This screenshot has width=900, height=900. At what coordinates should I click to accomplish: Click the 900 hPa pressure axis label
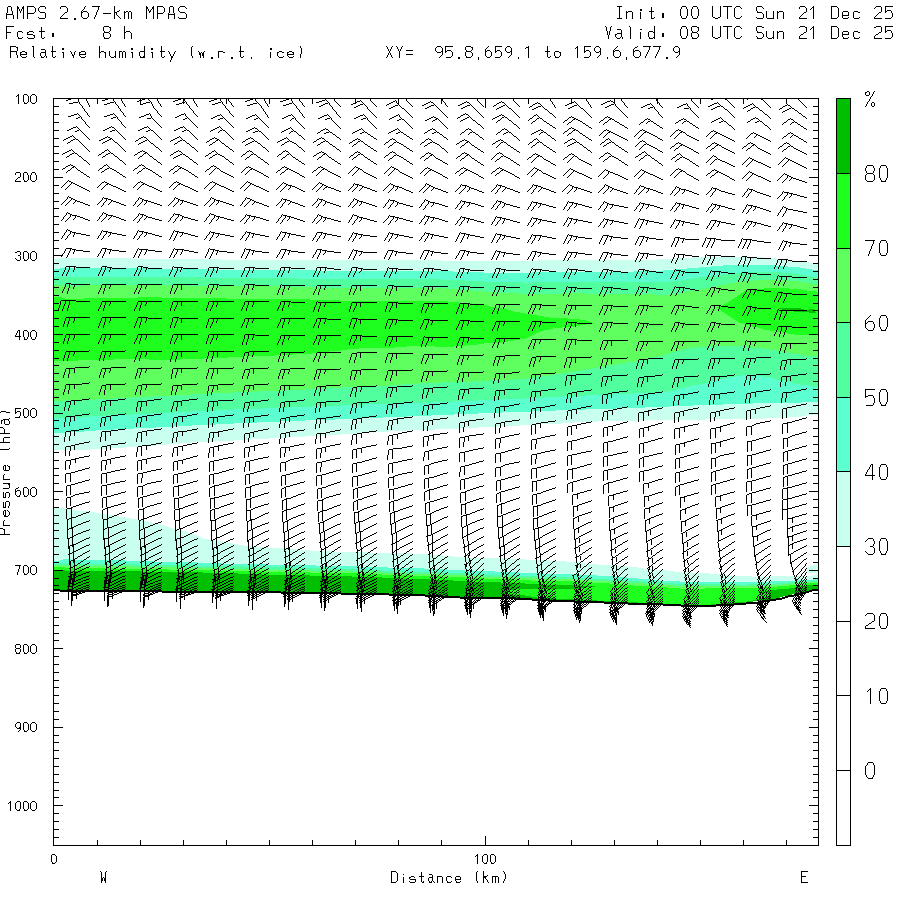26,727
